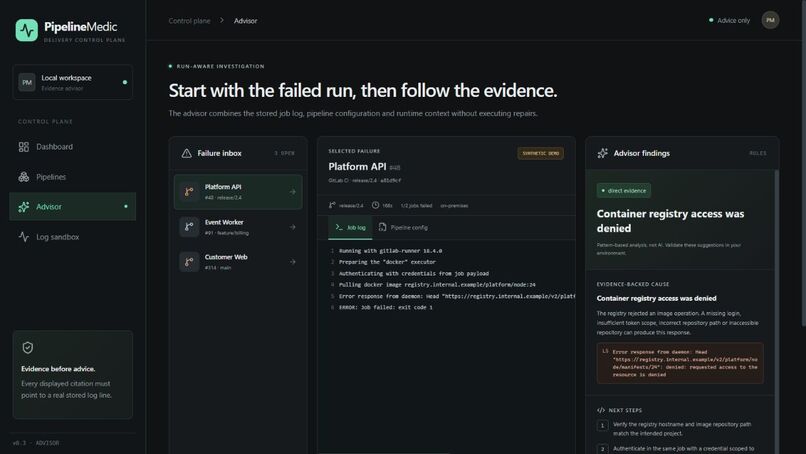The width and height of the screenshot is (806, 454).
Task: Click the '1/2 jobs failed' metadata text
Action: pos(416,206)
